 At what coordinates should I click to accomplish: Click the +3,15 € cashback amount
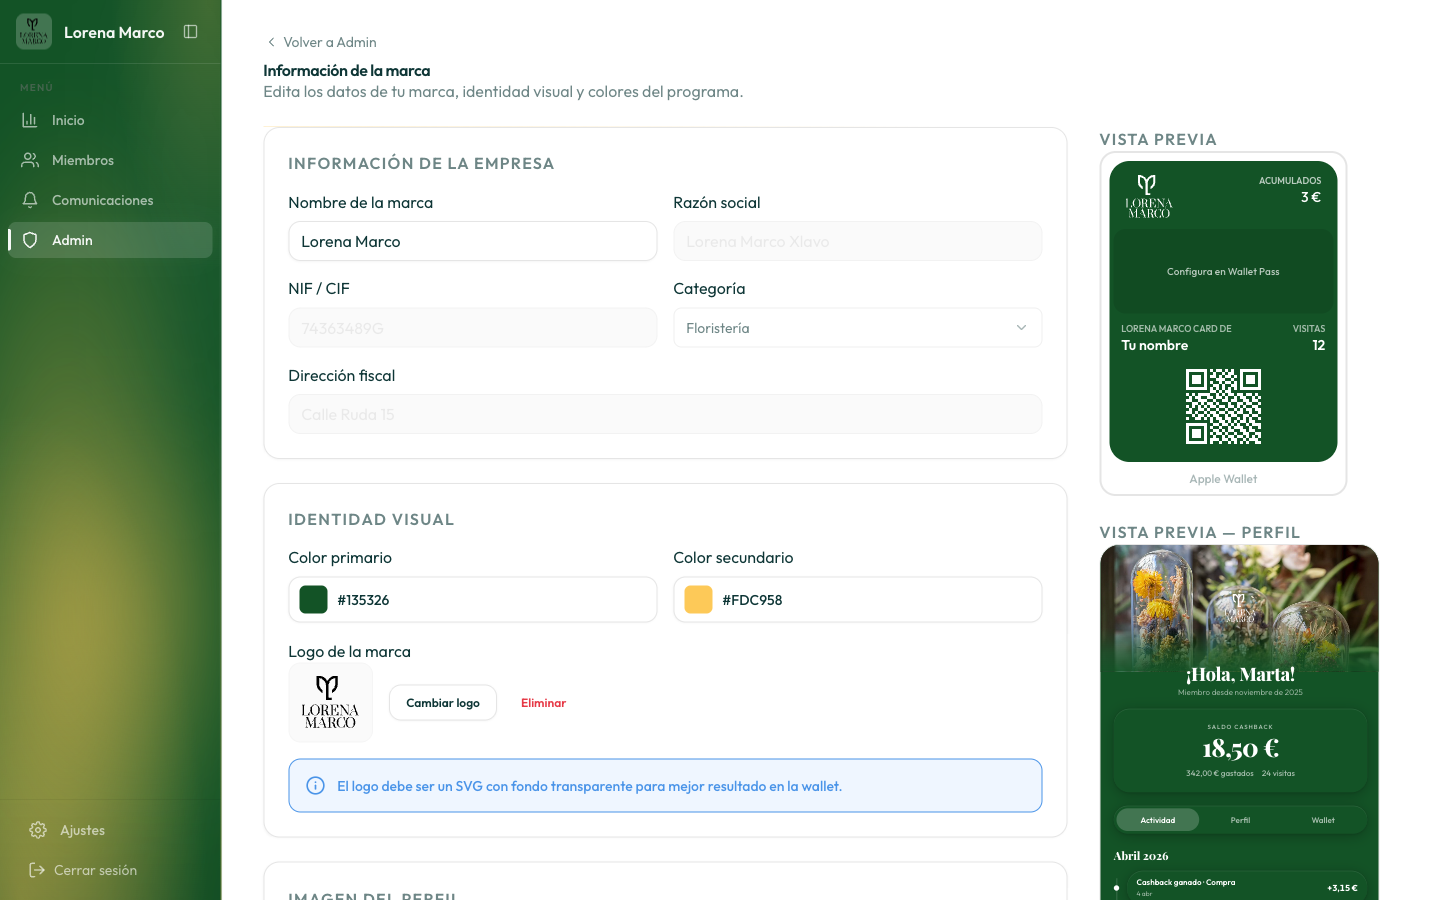(1342, 888)
